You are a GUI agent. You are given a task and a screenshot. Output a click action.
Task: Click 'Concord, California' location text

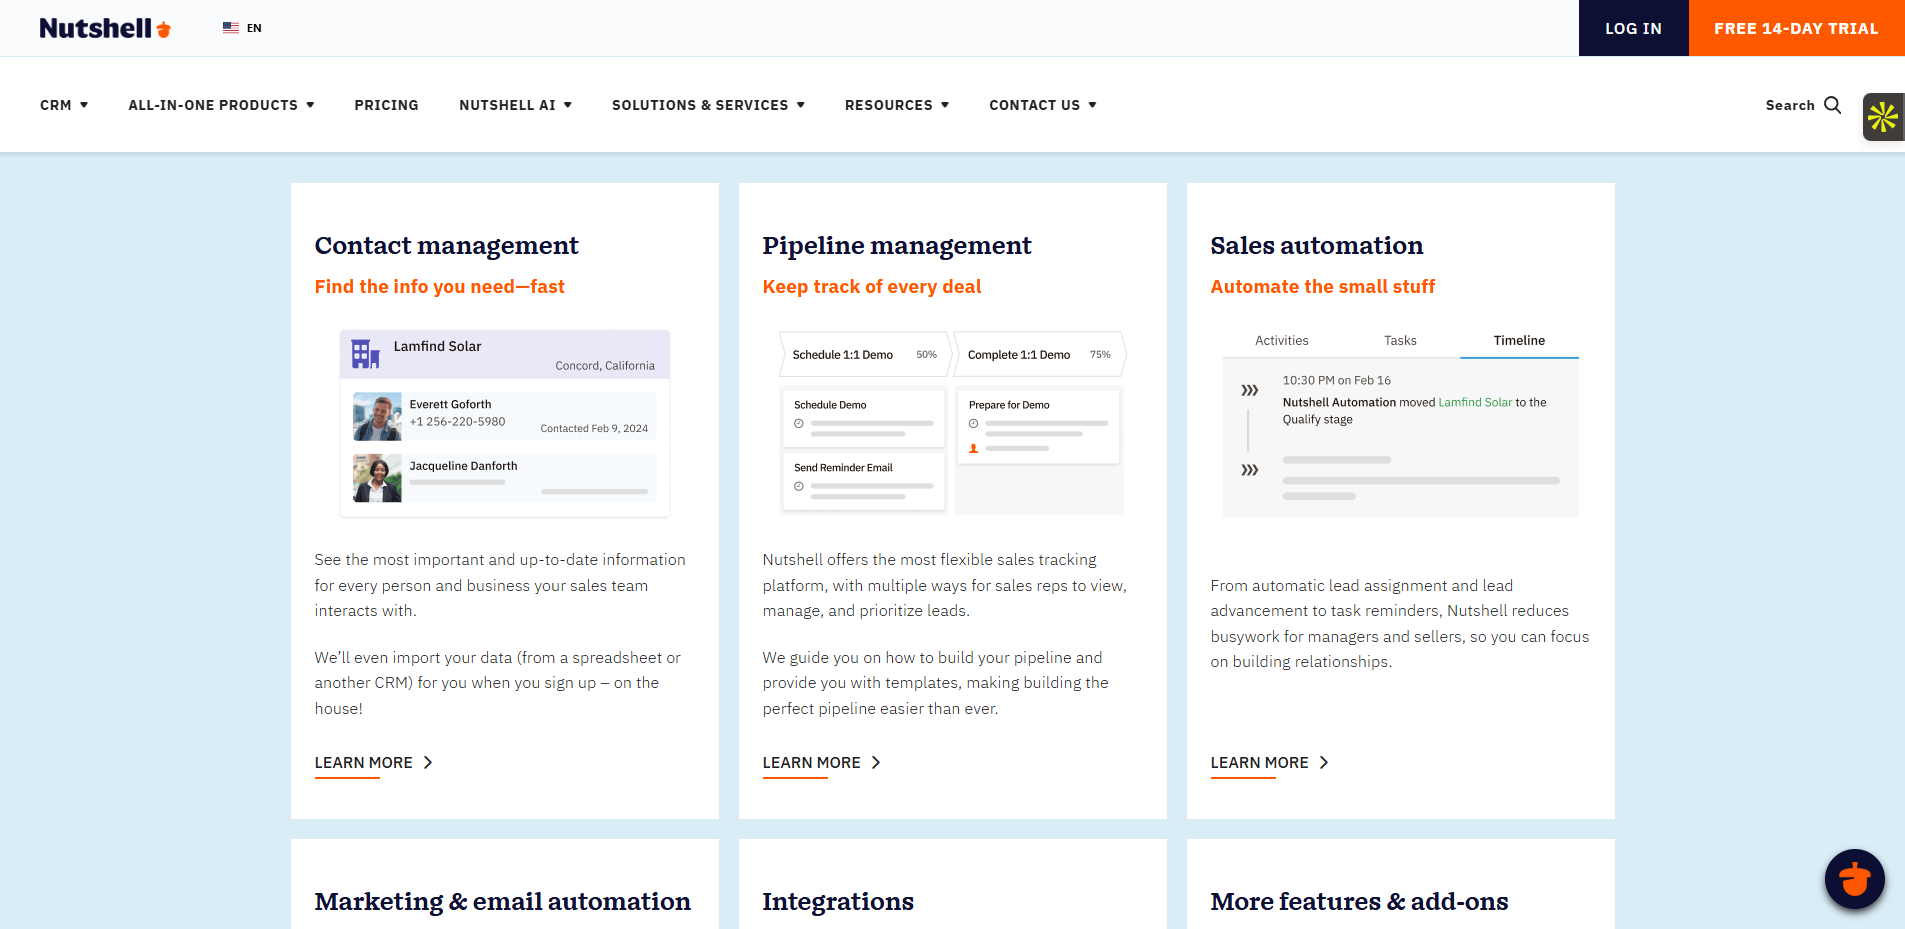pos(605,366)
